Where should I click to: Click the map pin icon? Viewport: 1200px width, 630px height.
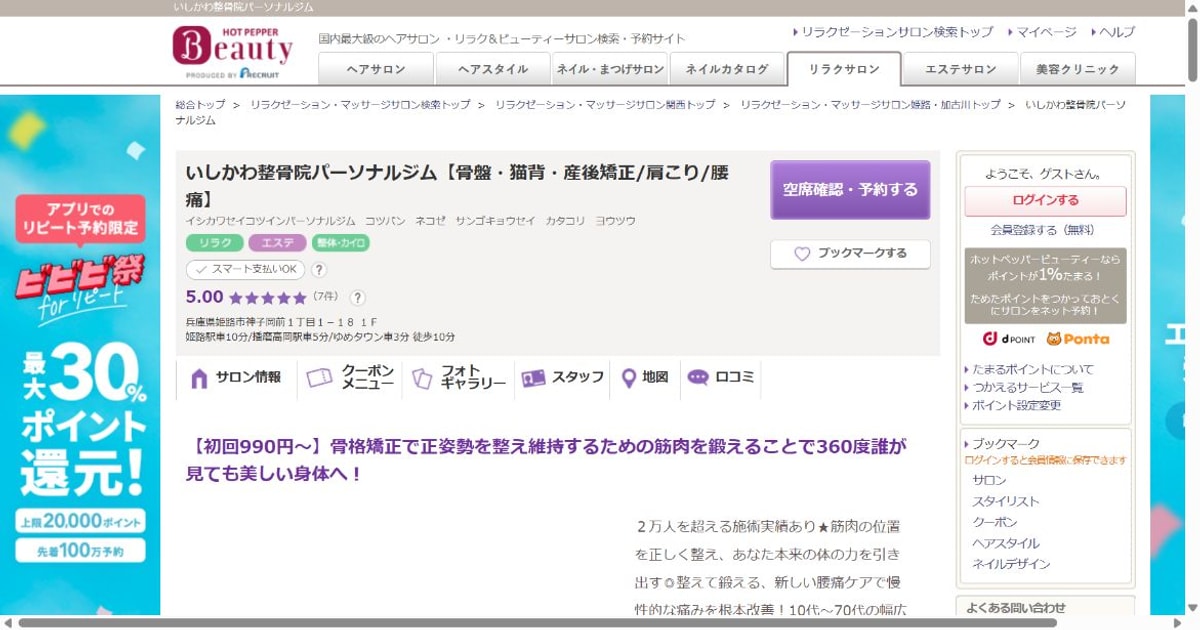[629, 378]
